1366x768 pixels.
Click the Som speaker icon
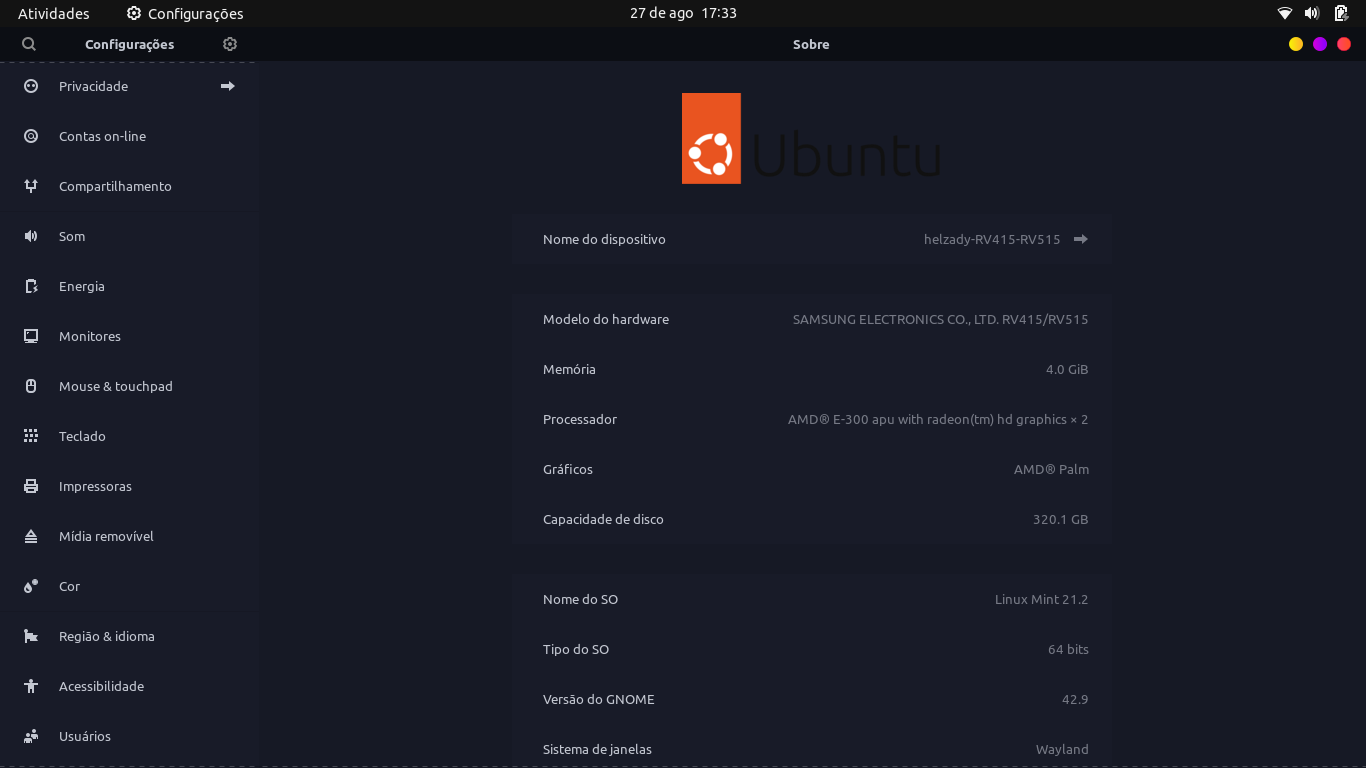click(31, 236)
